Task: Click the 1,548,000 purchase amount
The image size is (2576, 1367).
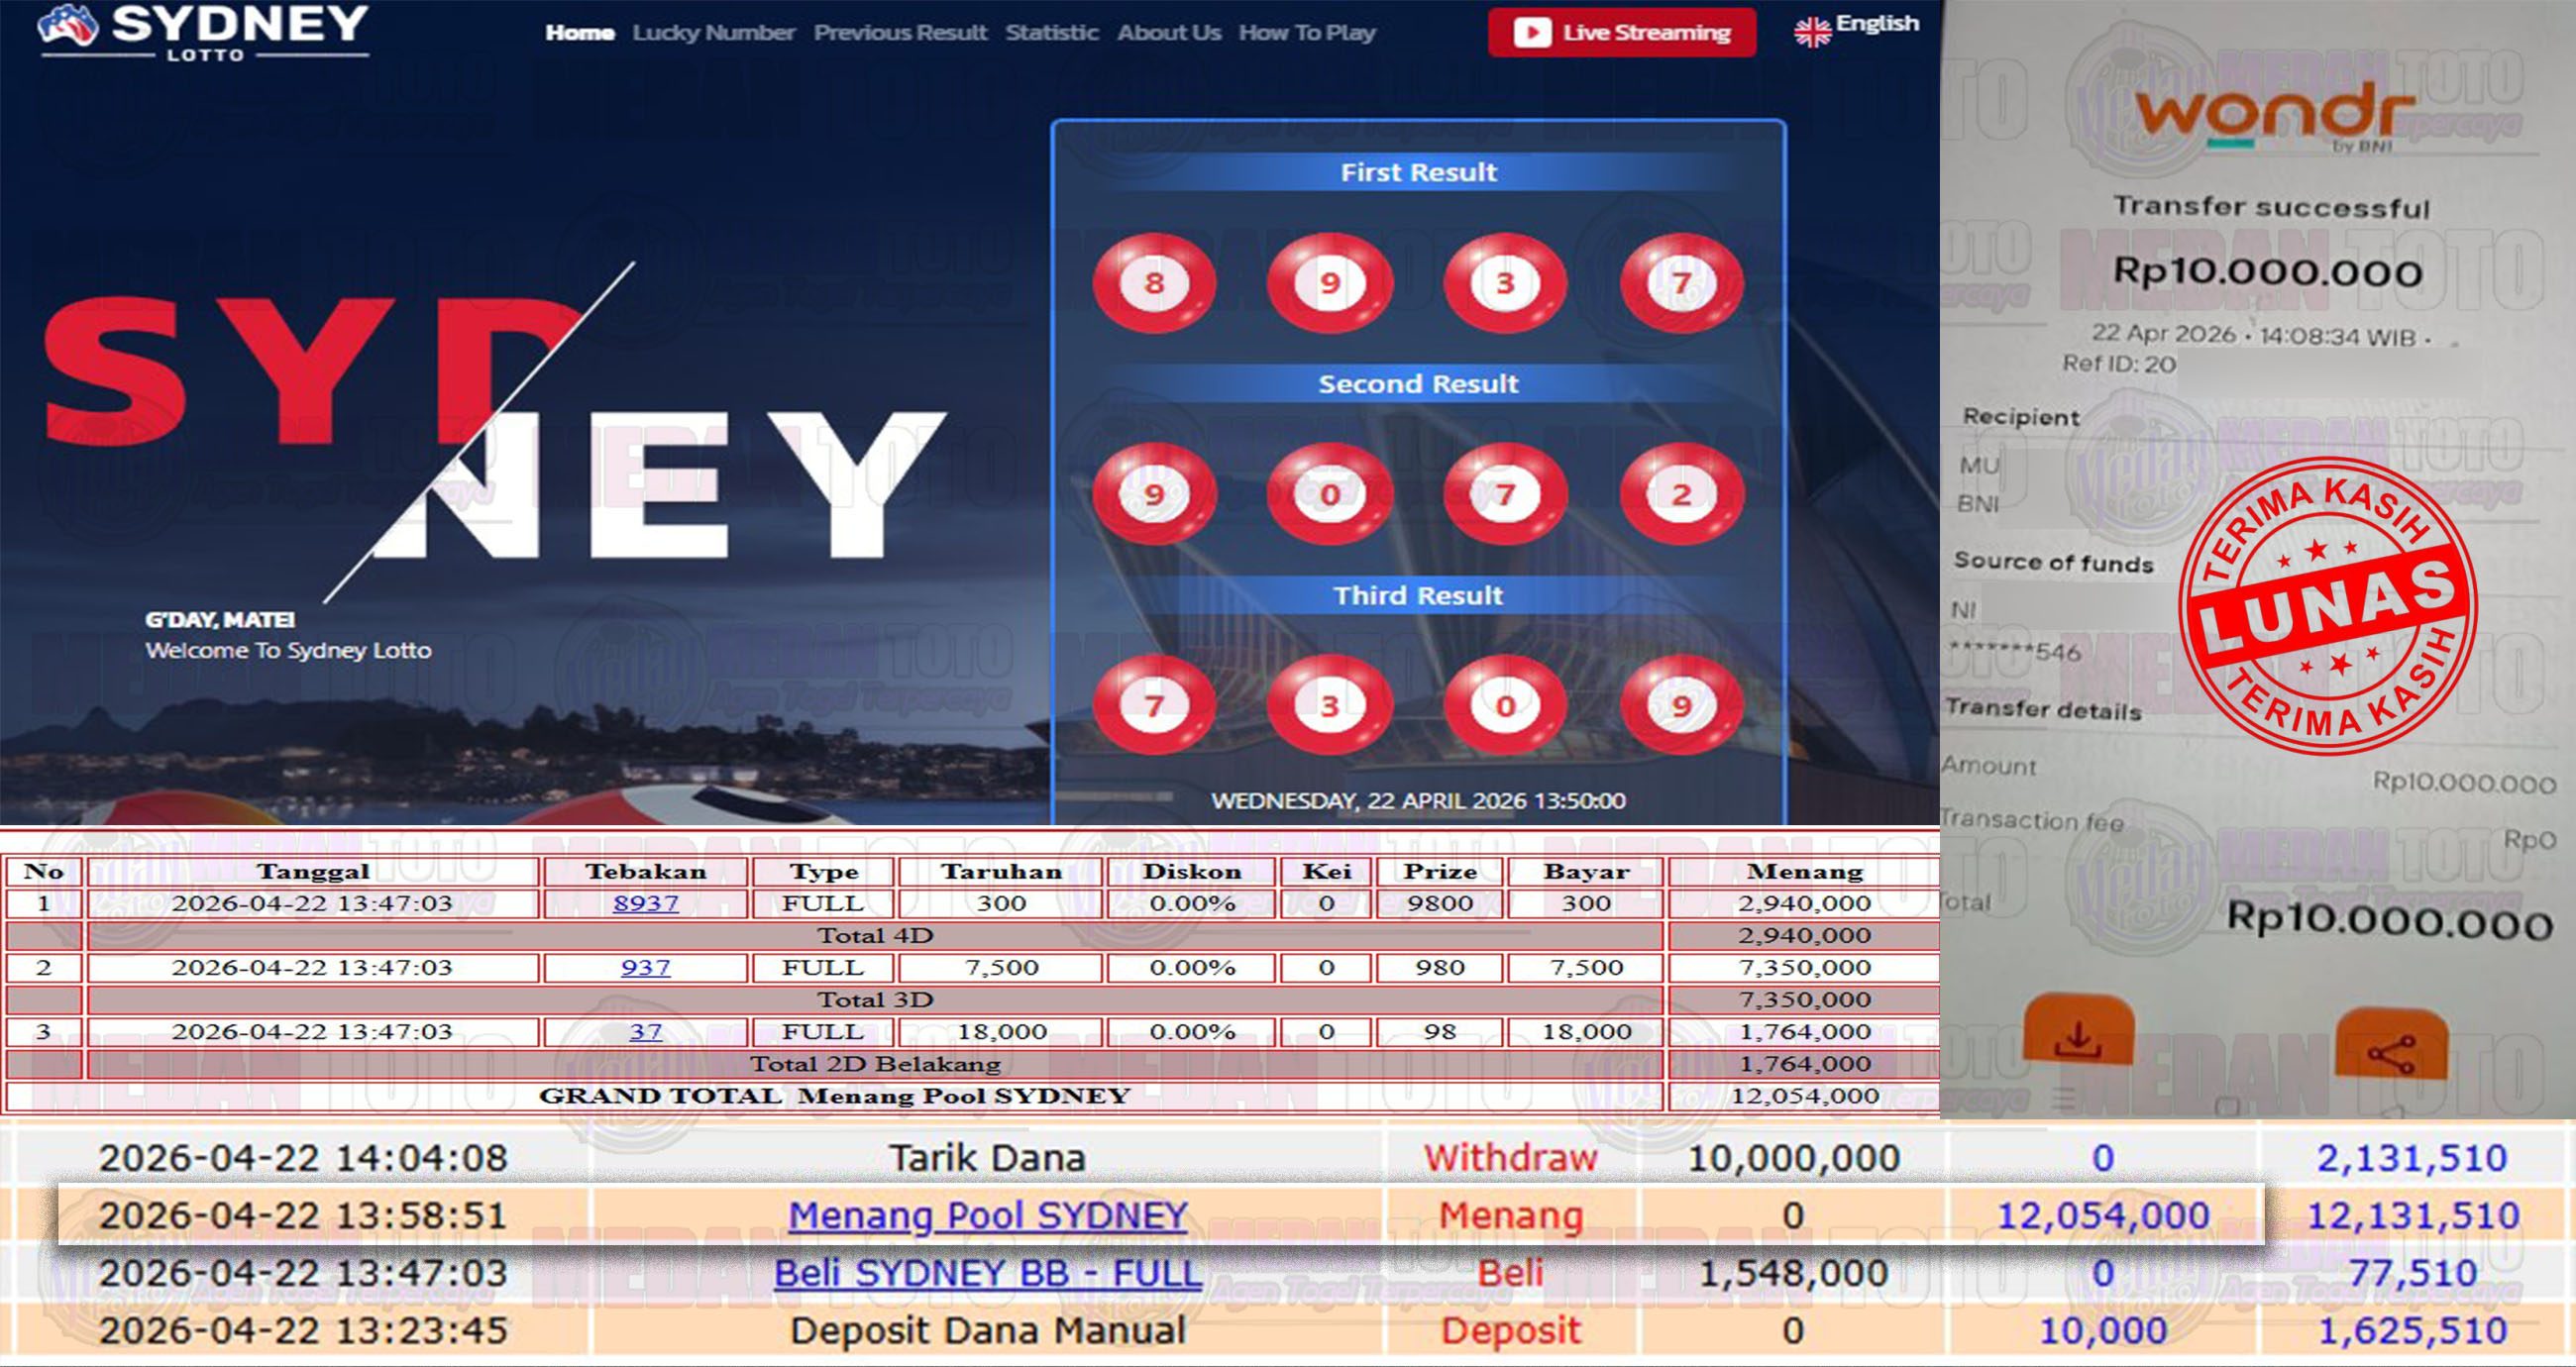Action: click(1793, 1272)
